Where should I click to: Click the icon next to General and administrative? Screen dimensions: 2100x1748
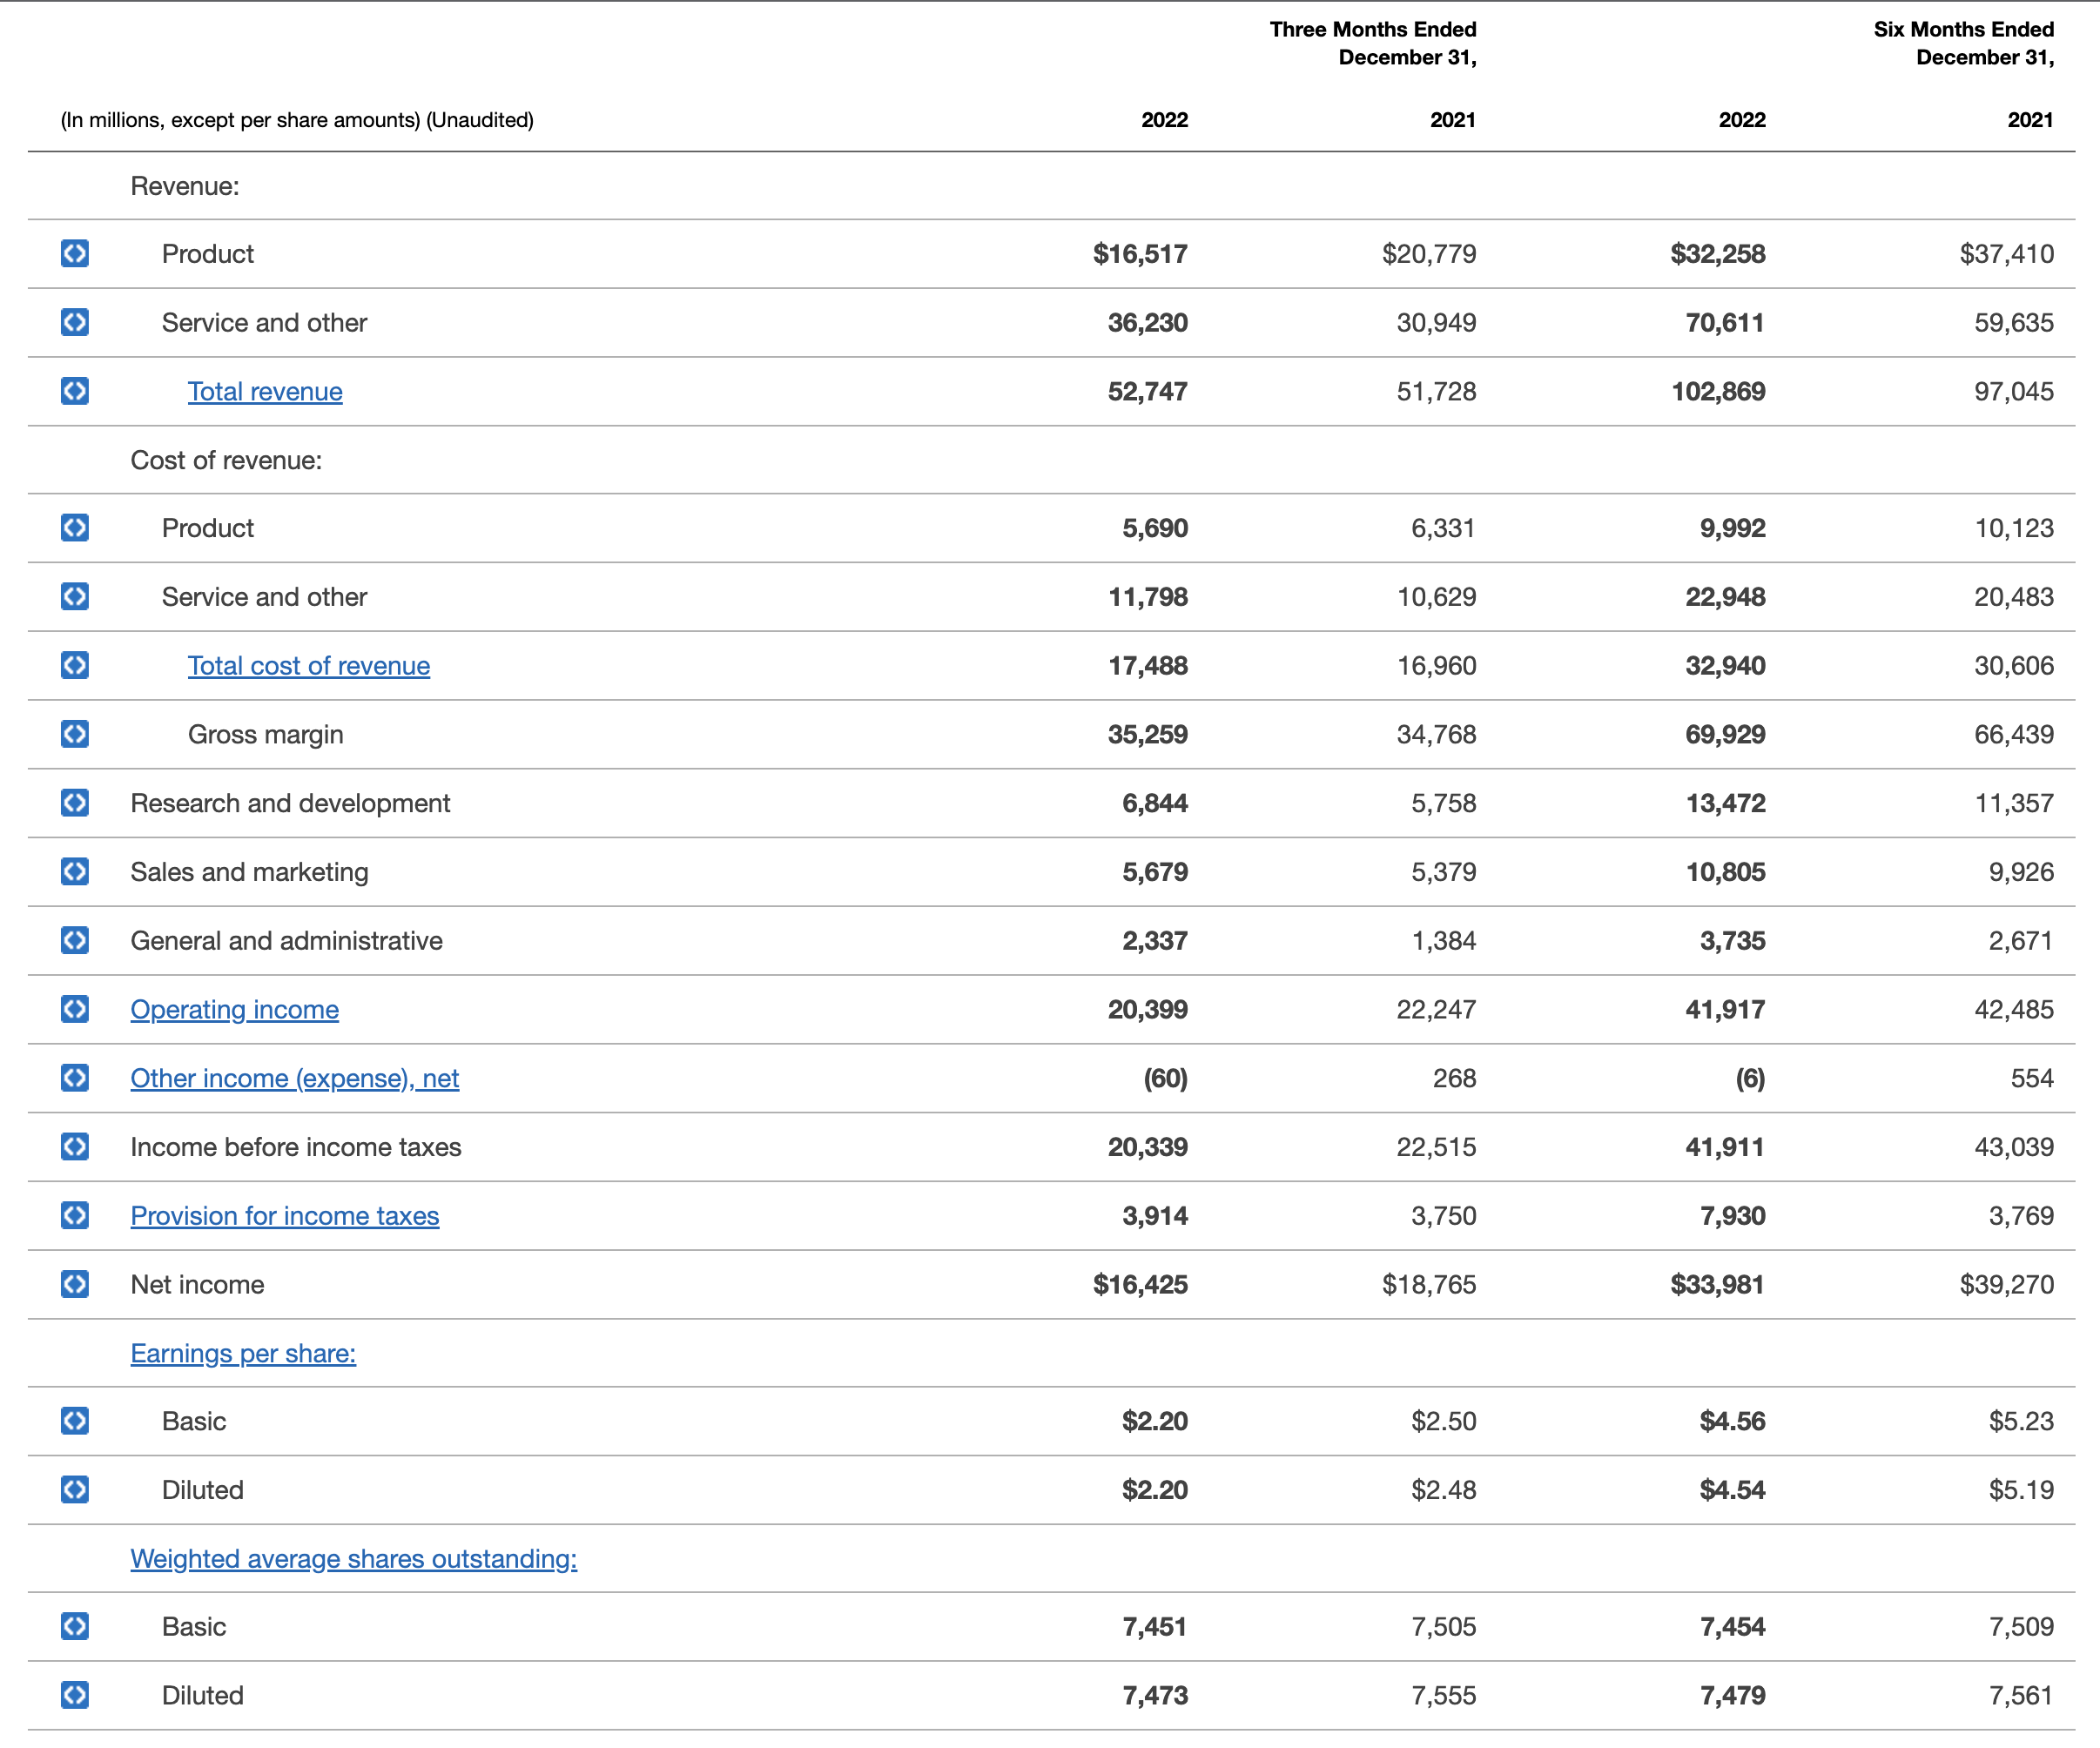[75, 940]
